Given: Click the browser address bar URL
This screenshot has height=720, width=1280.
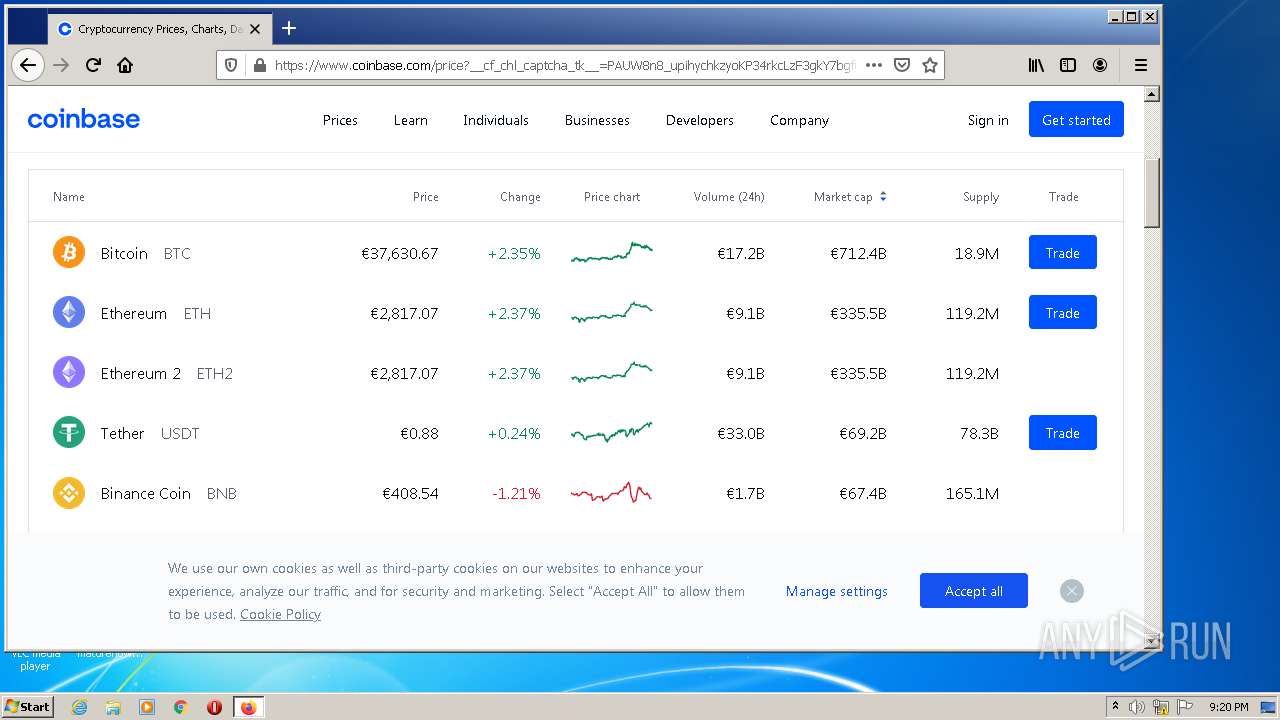Looking at the screenshot, I should click(565, 65).
